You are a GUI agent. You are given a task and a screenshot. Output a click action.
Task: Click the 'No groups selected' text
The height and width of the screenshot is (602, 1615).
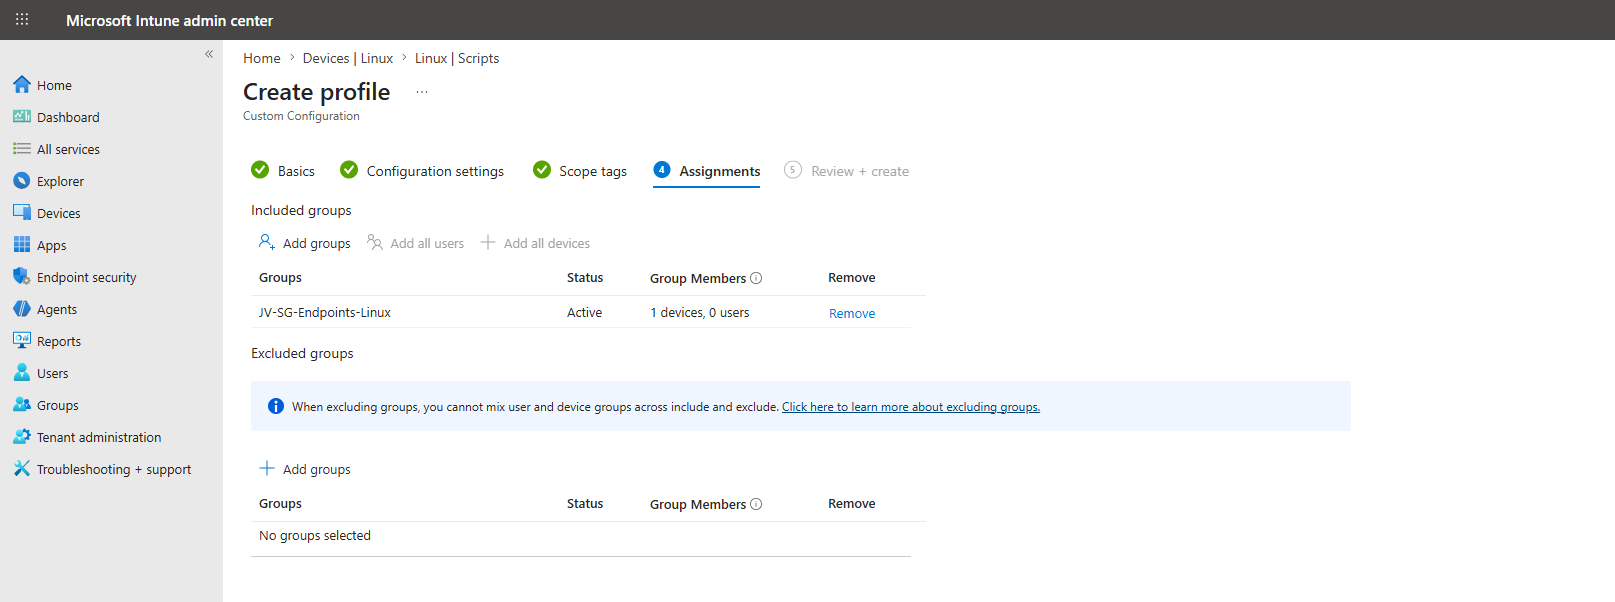click(x=315, y=536)
